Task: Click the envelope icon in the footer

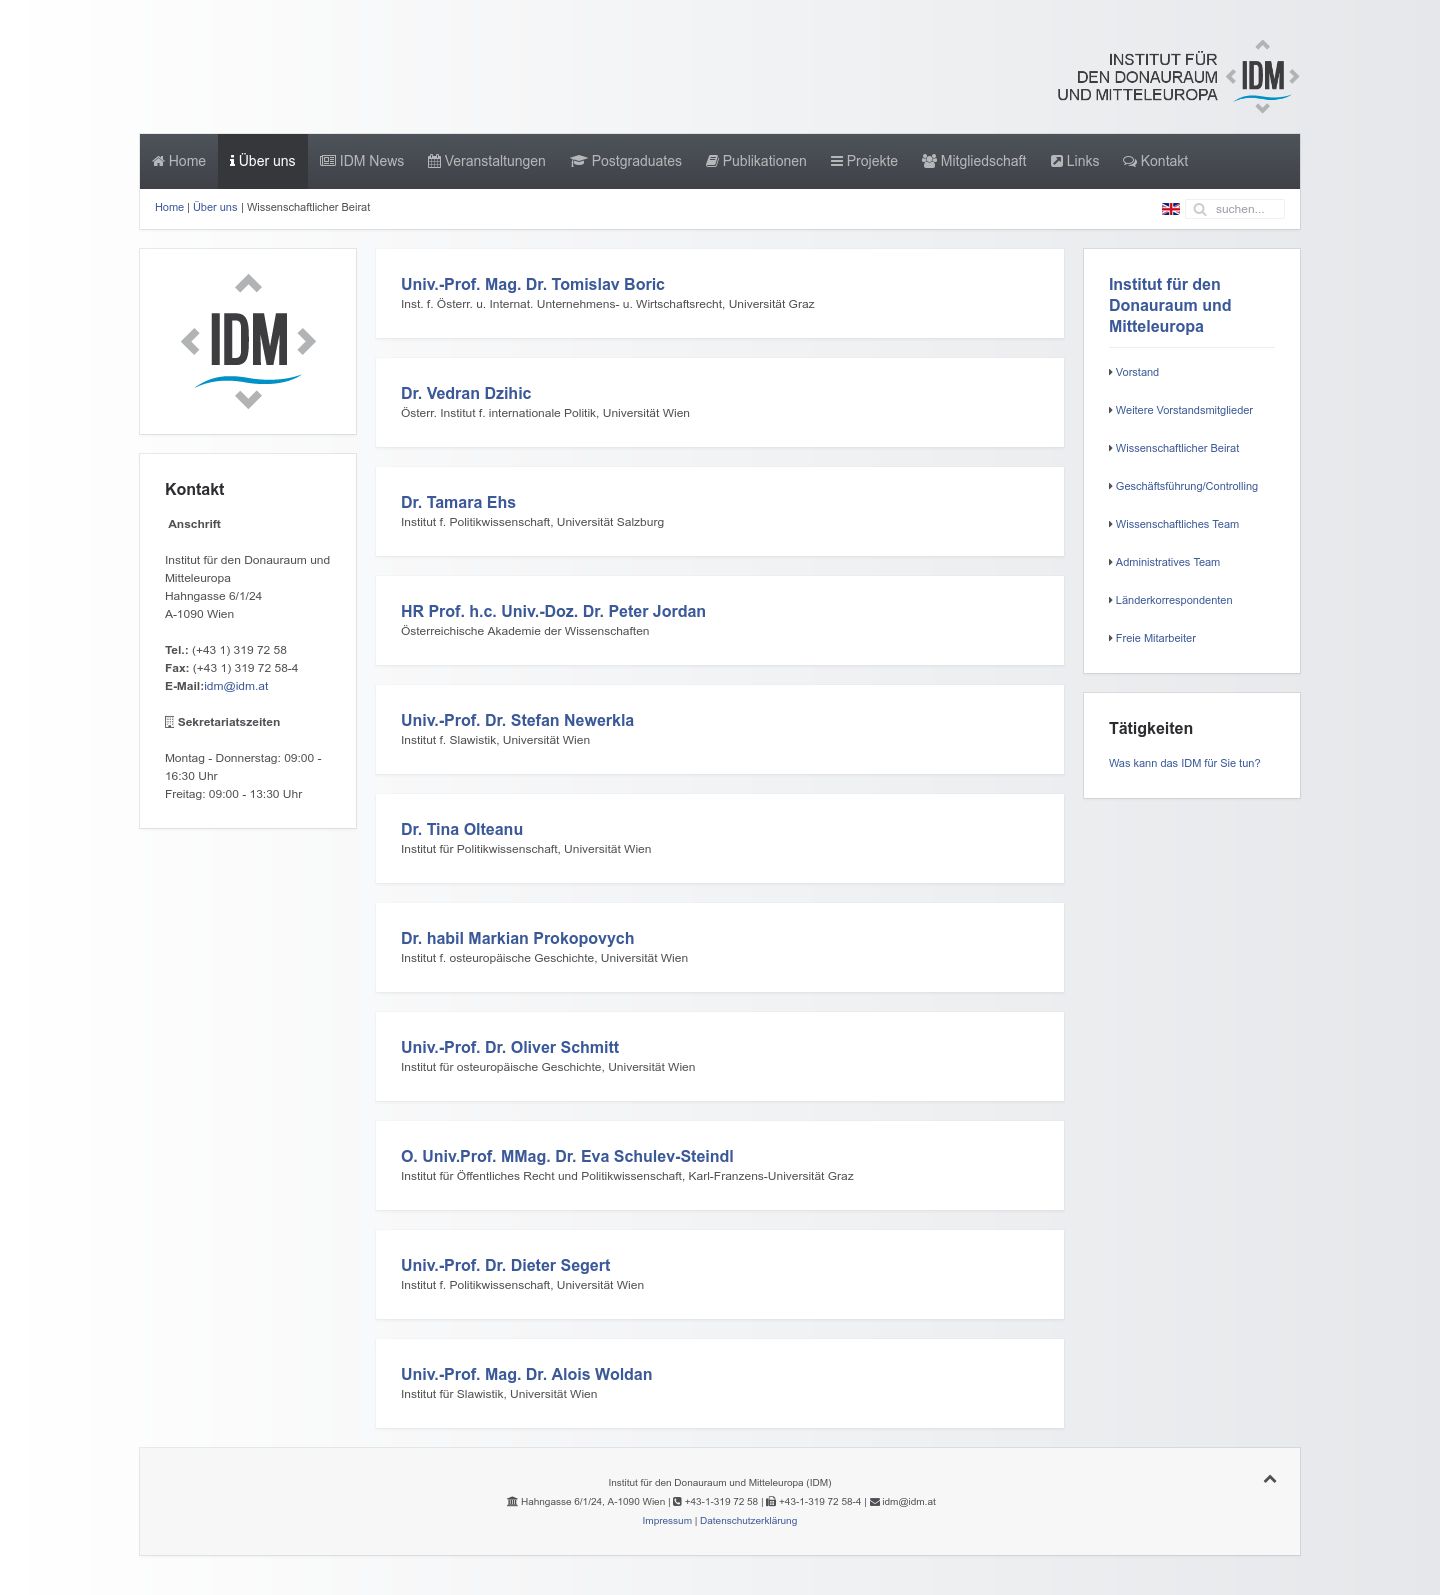Action: 875,1502
